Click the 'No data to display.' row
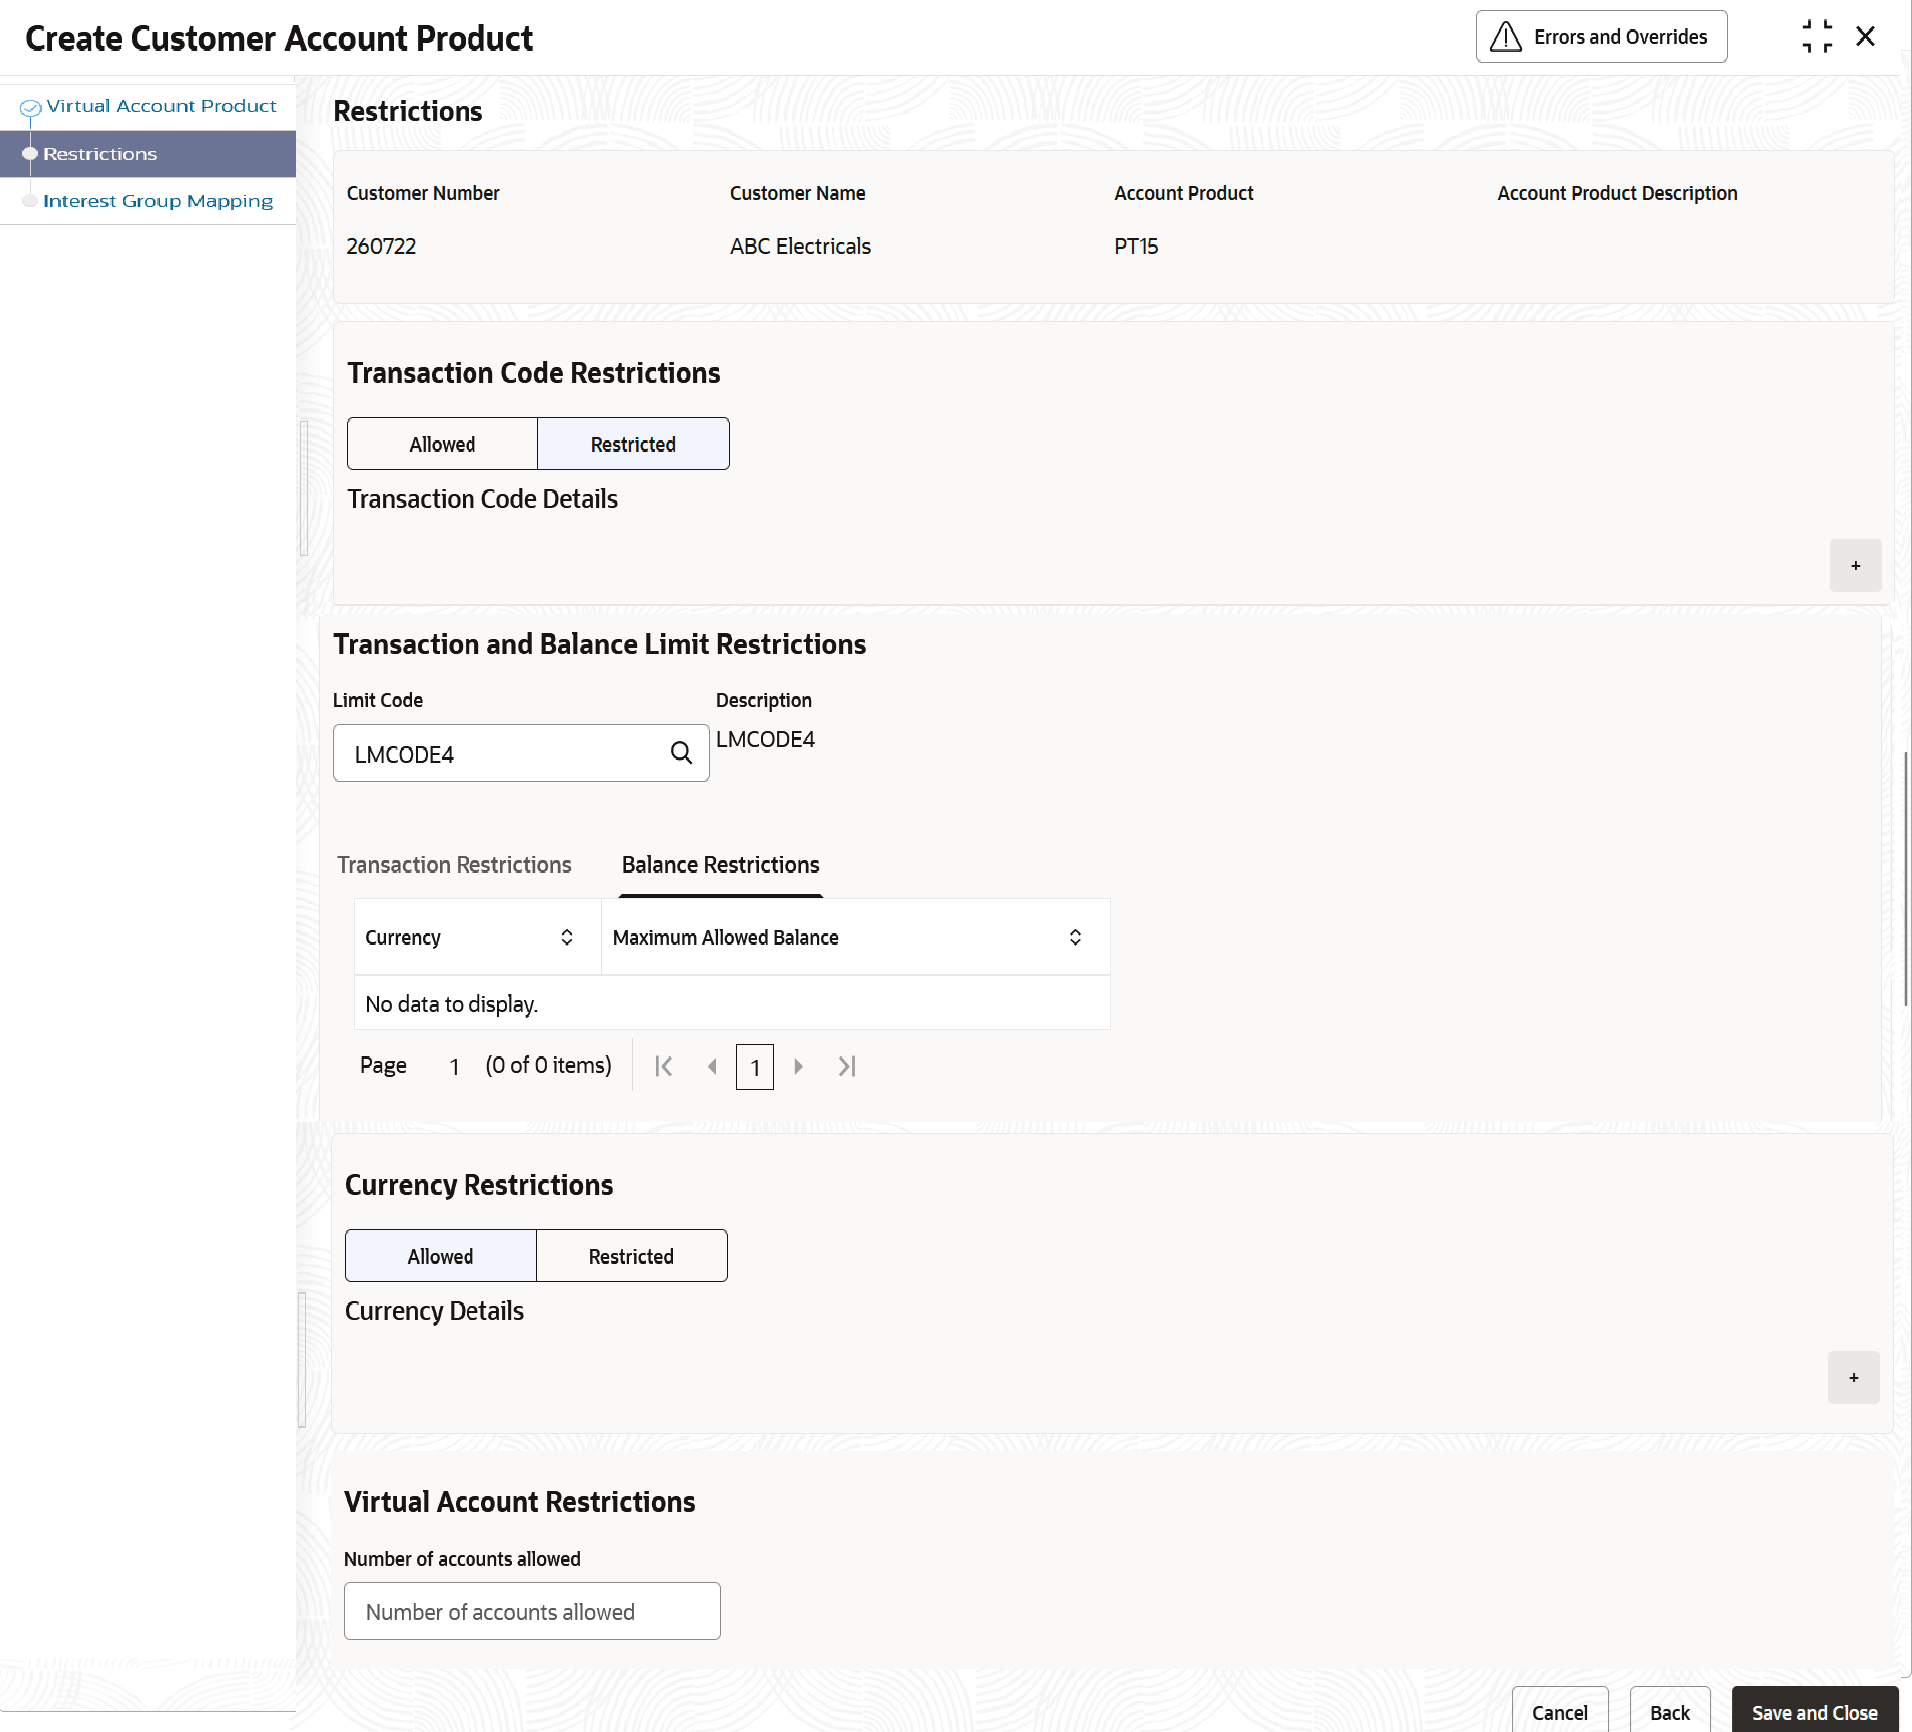Image resolution: width=1912 pixels, height=1732 pixels. pos(732,1003)
